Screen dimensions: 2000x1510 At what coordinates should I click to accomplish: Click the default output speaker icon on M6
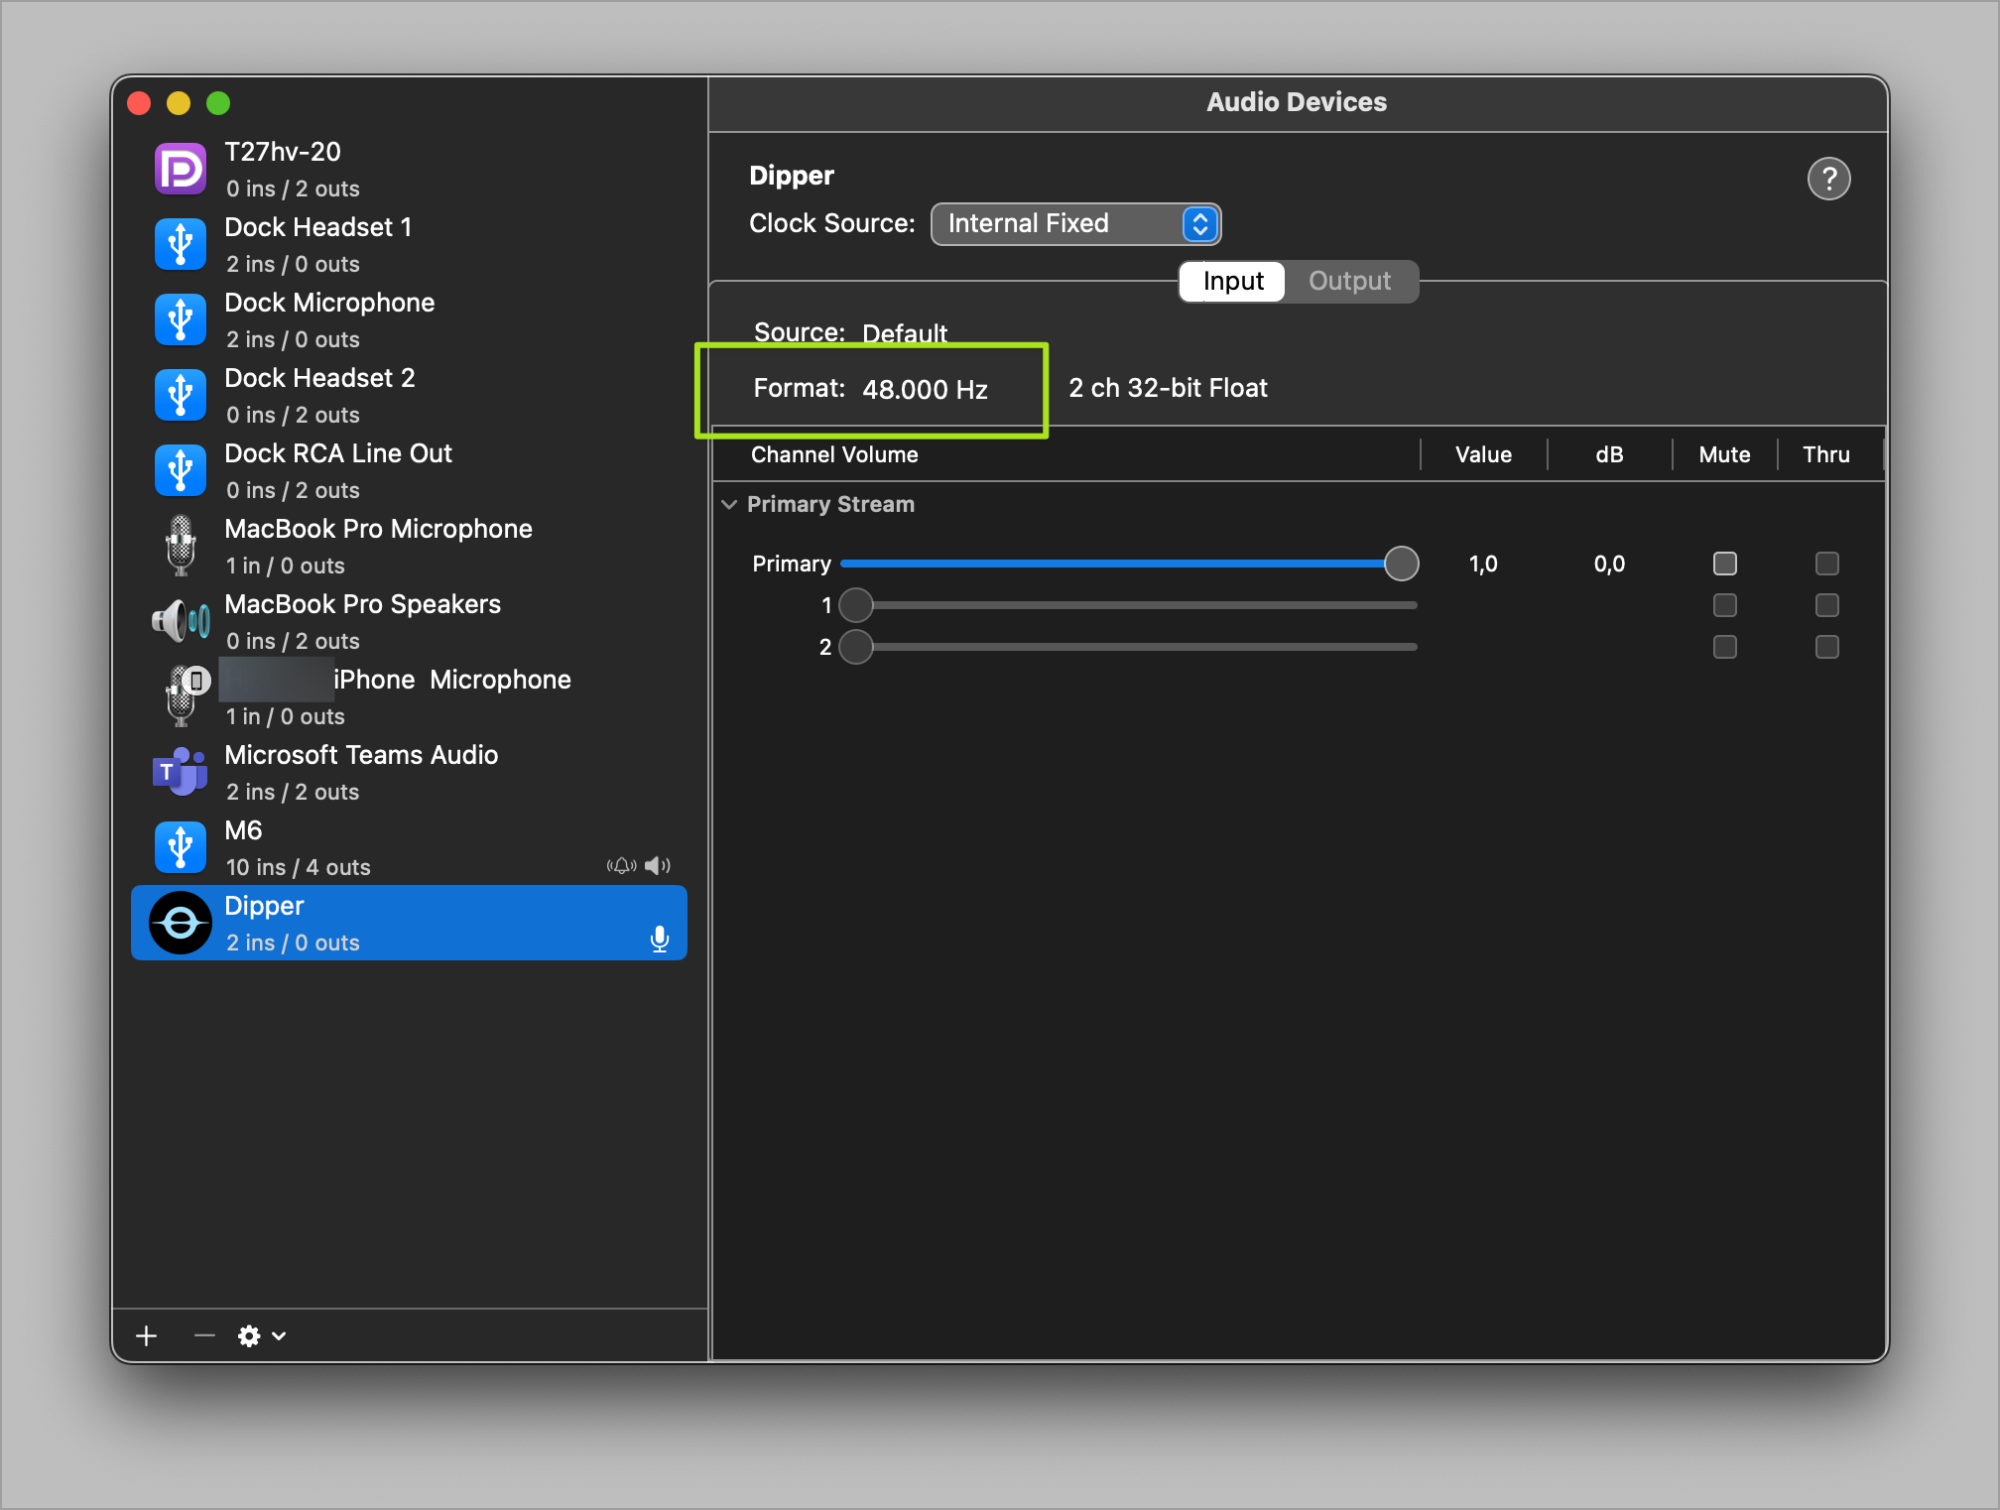point(657,865)
